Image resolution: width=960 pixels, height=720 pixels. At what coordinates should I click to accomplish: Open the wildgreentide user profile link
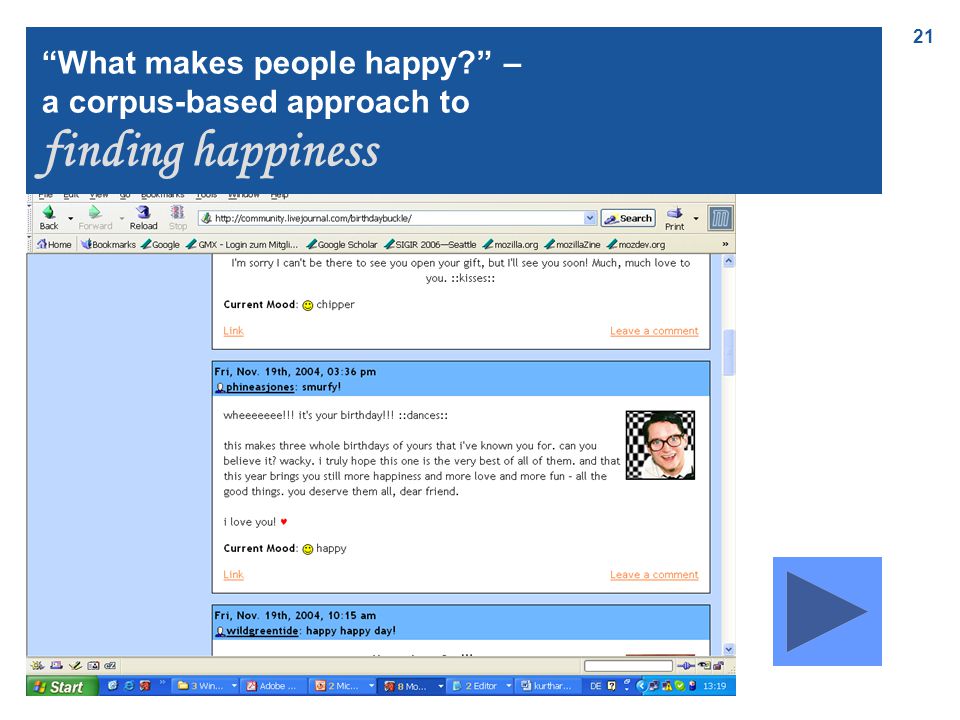click(262, 631)
